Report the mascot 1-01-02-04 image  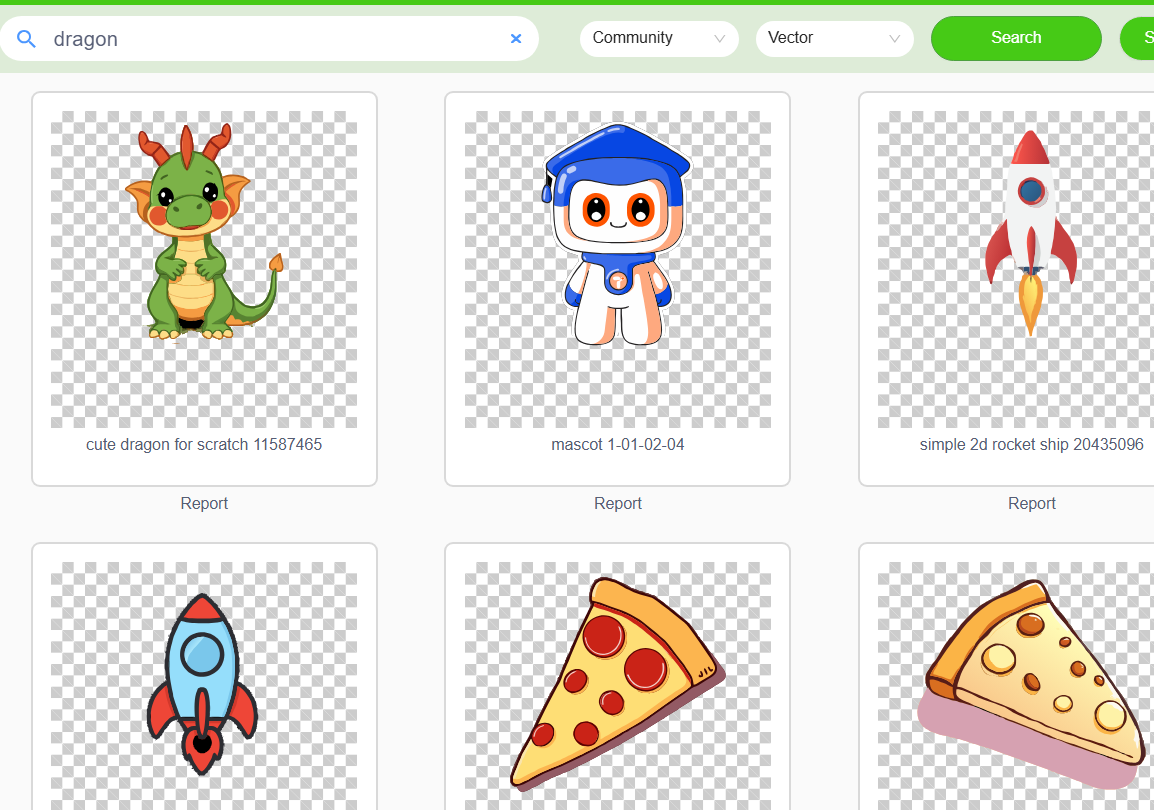pos(618,503)
